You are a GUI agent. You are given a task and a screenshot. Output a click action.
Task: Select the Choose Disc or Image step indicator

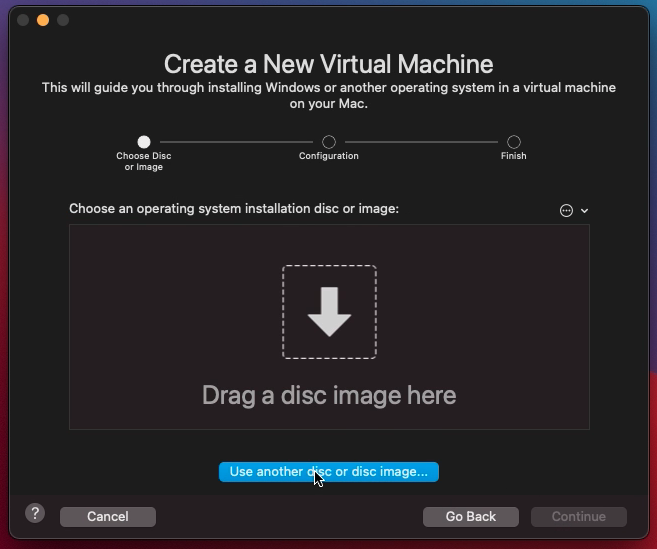[x=144, y=142]
